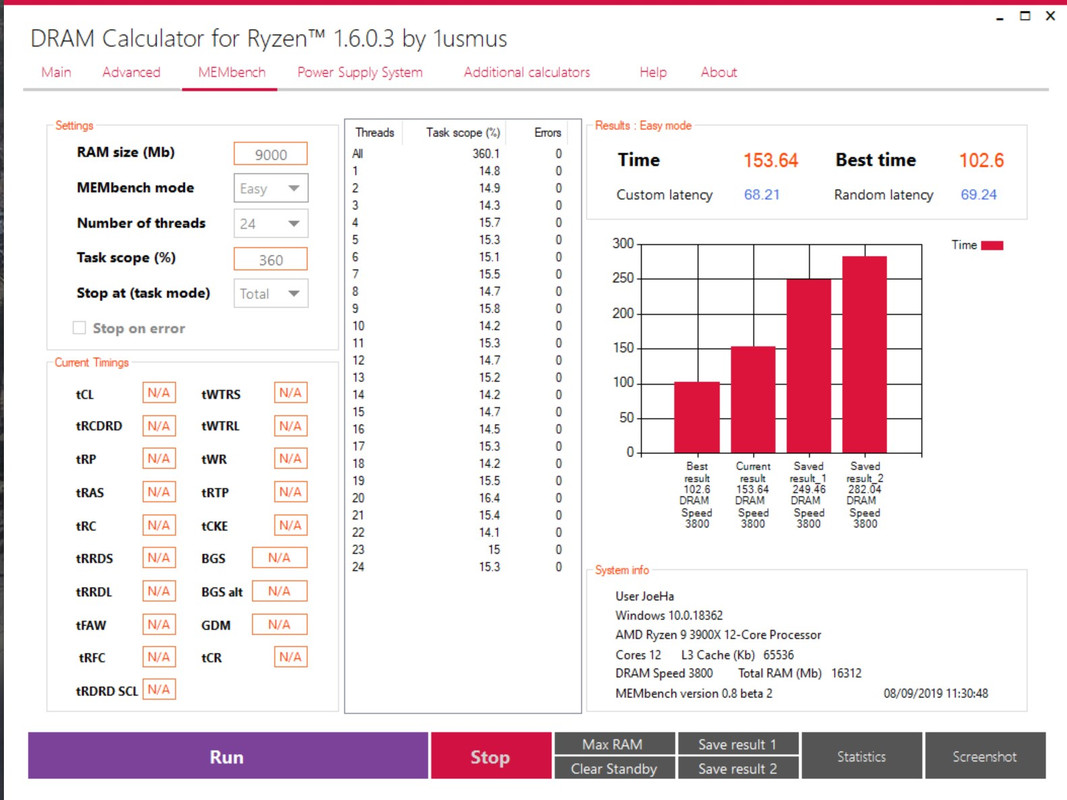Click the Saved result_1 chart bar
This screenshot has height=800, width=1067.
tap(809, 366)
